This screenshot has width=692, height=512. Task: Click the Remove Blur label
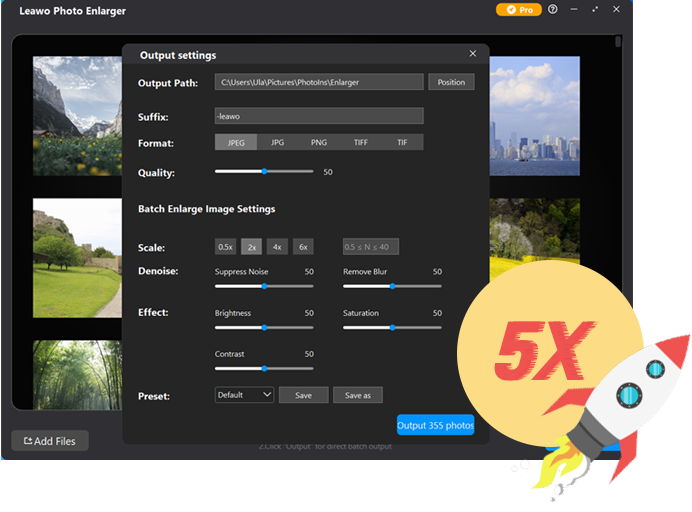coord(365,272)
